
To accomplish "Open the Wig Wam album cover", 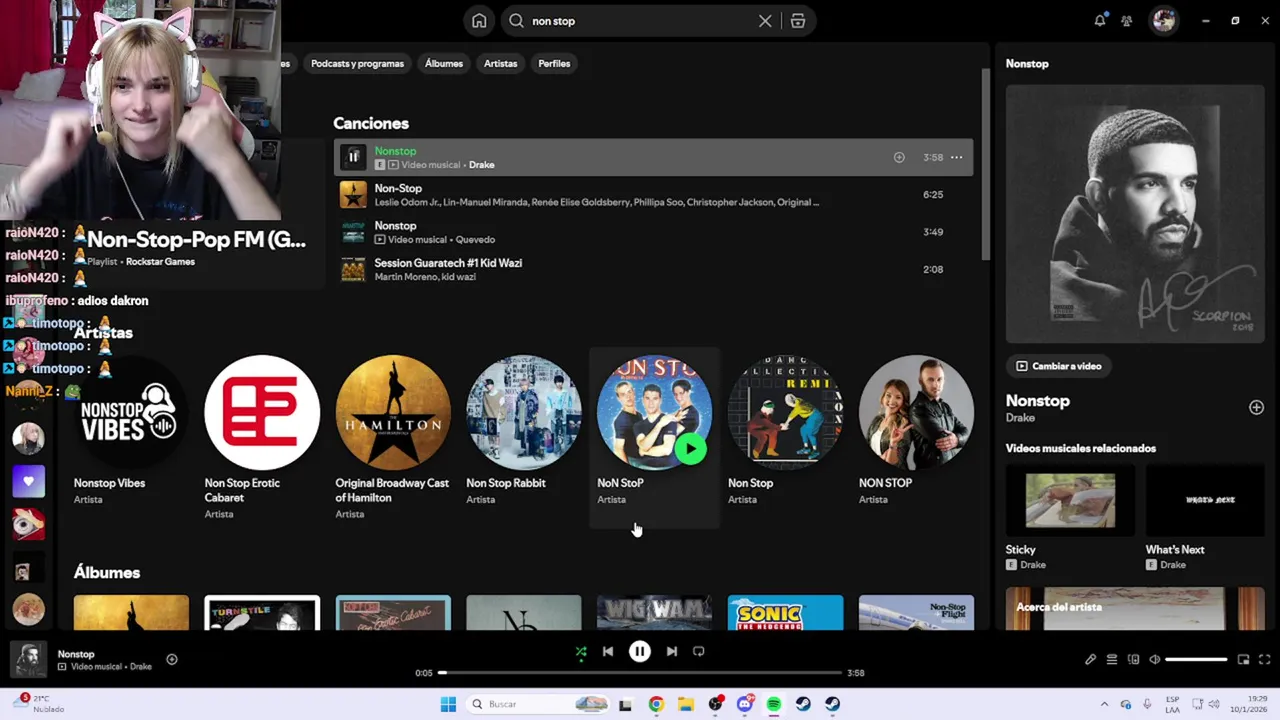I will point(654,612).
